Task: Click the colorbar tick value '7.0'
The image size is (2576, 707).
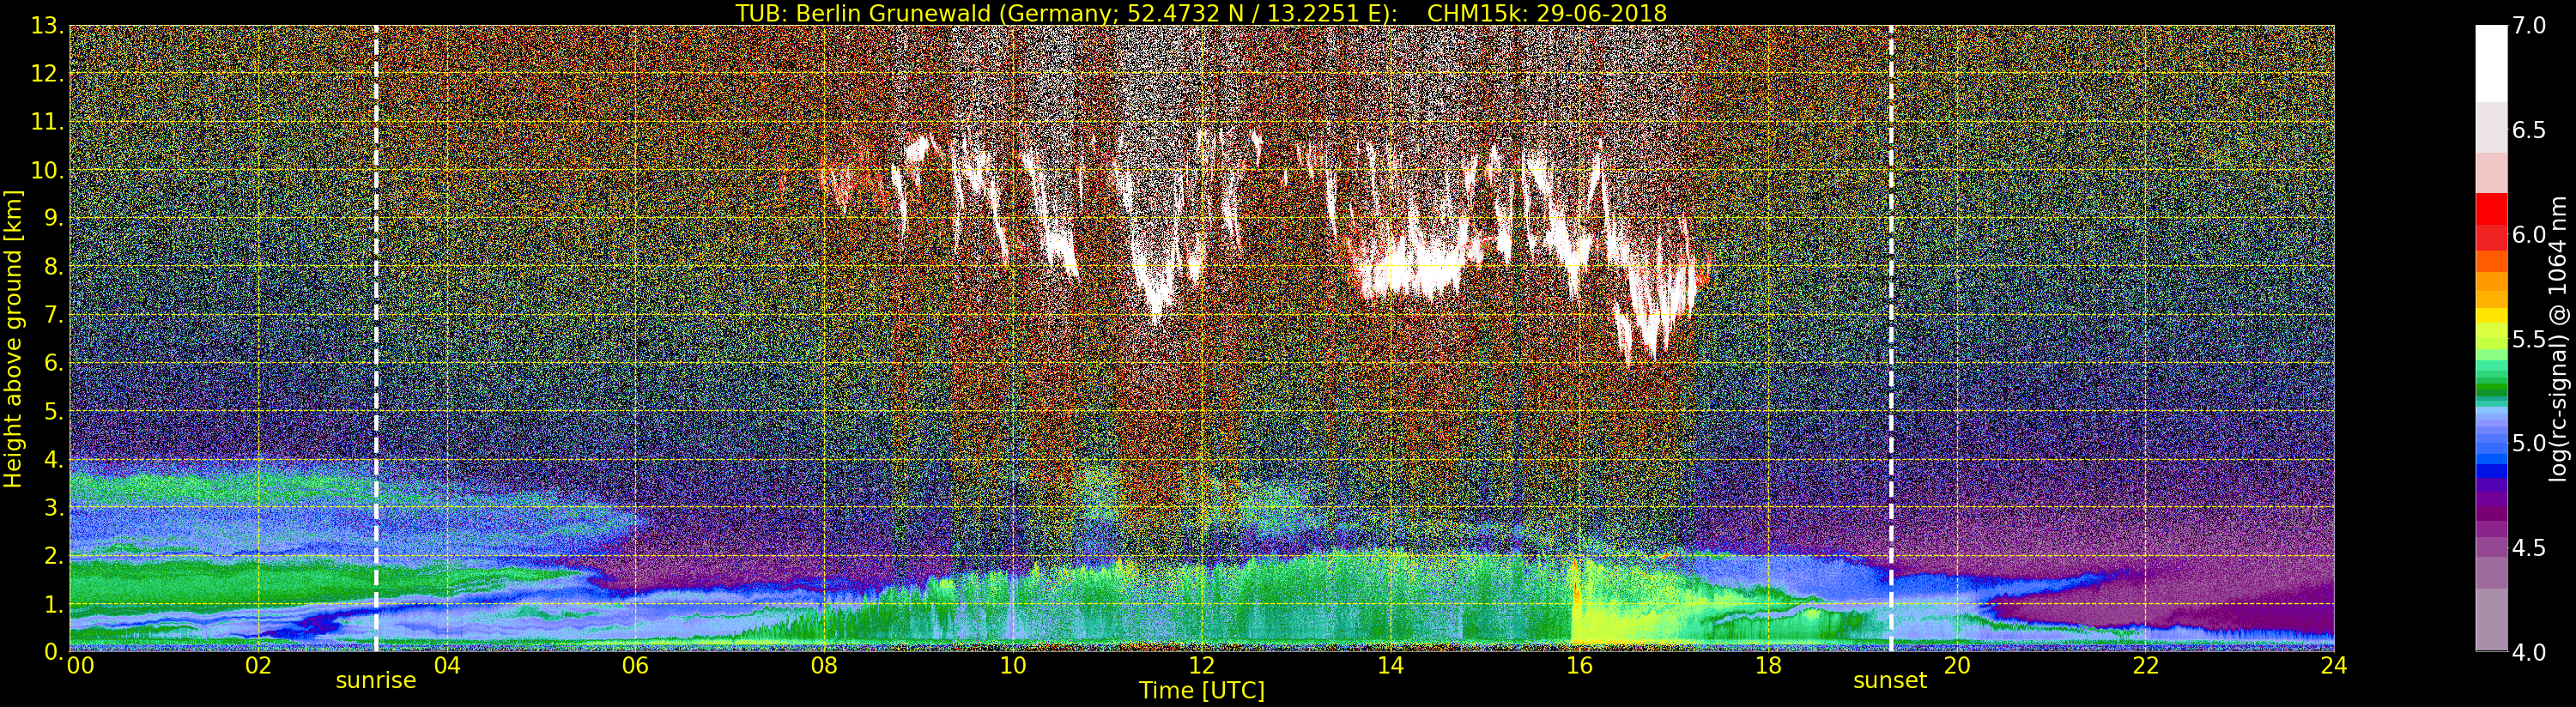Action: coord(2529,26)
